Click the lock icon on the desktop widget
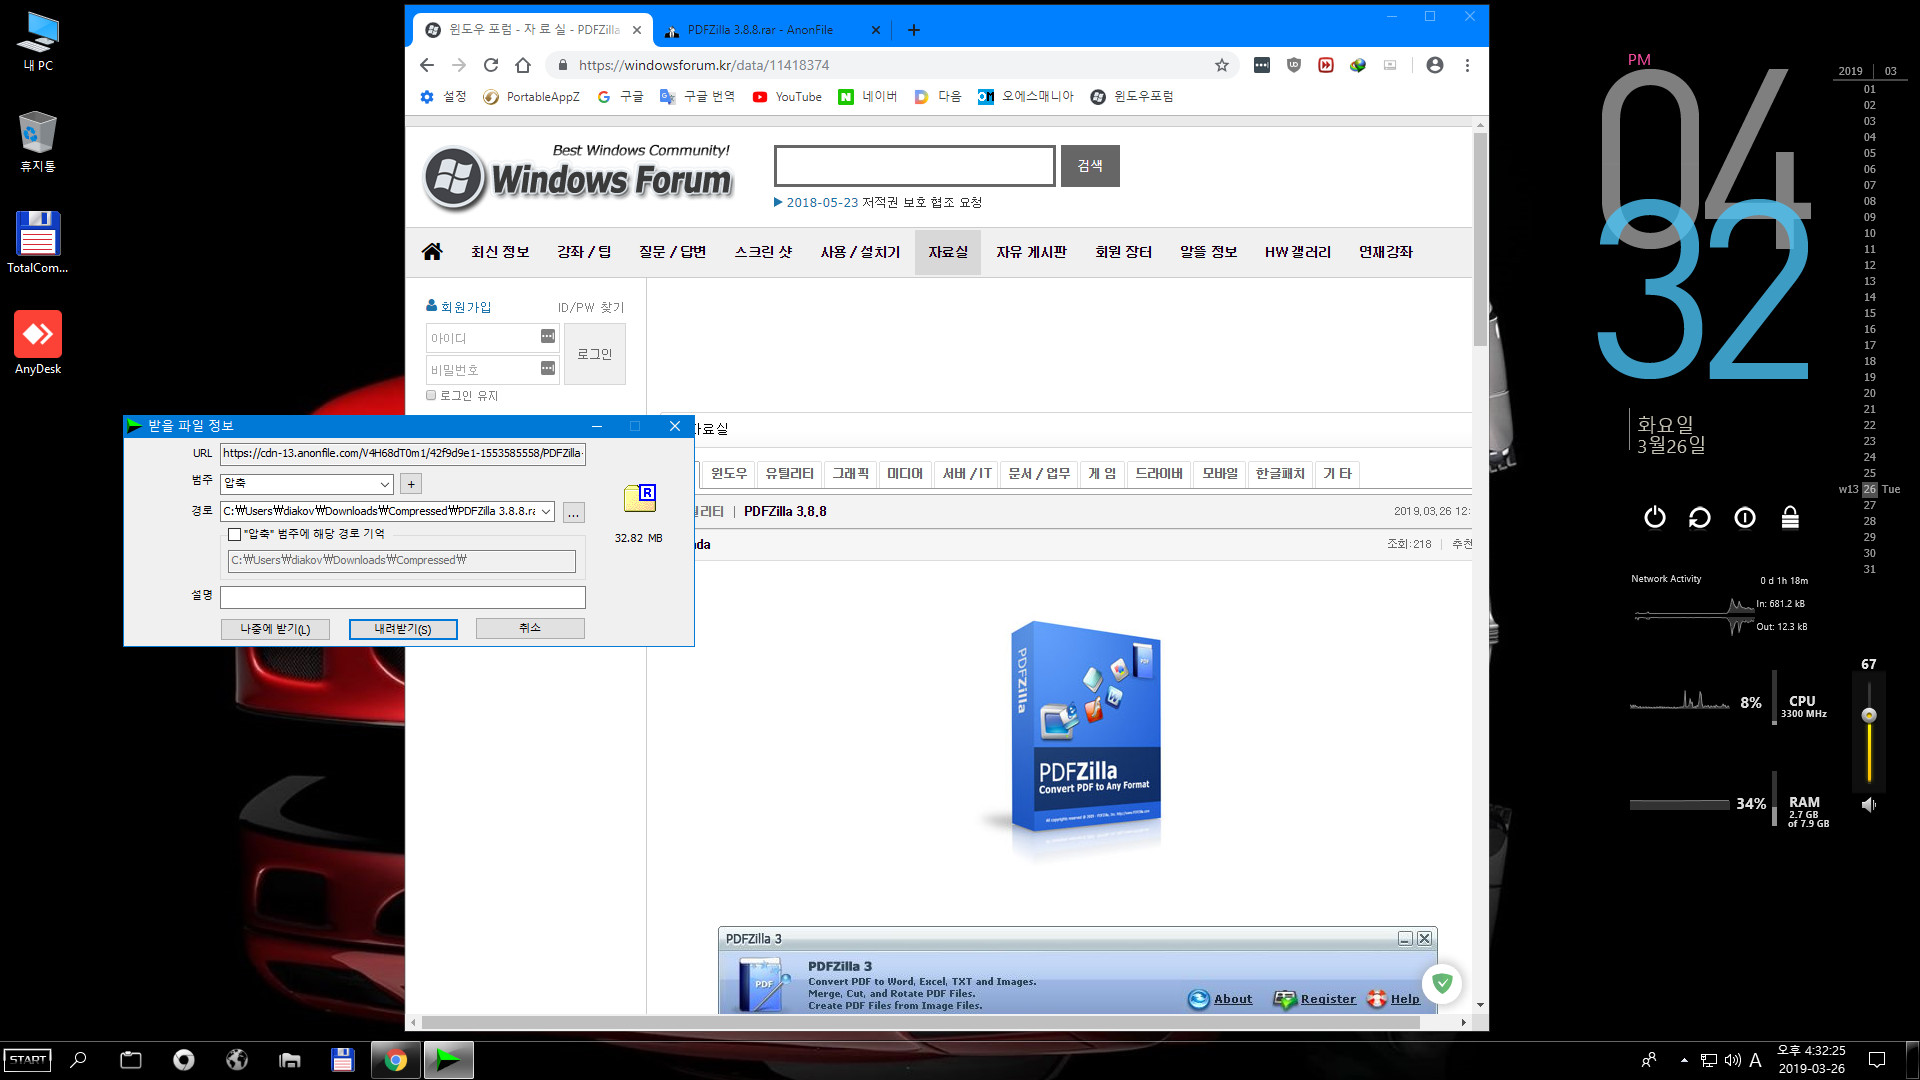 [1790, 517]
